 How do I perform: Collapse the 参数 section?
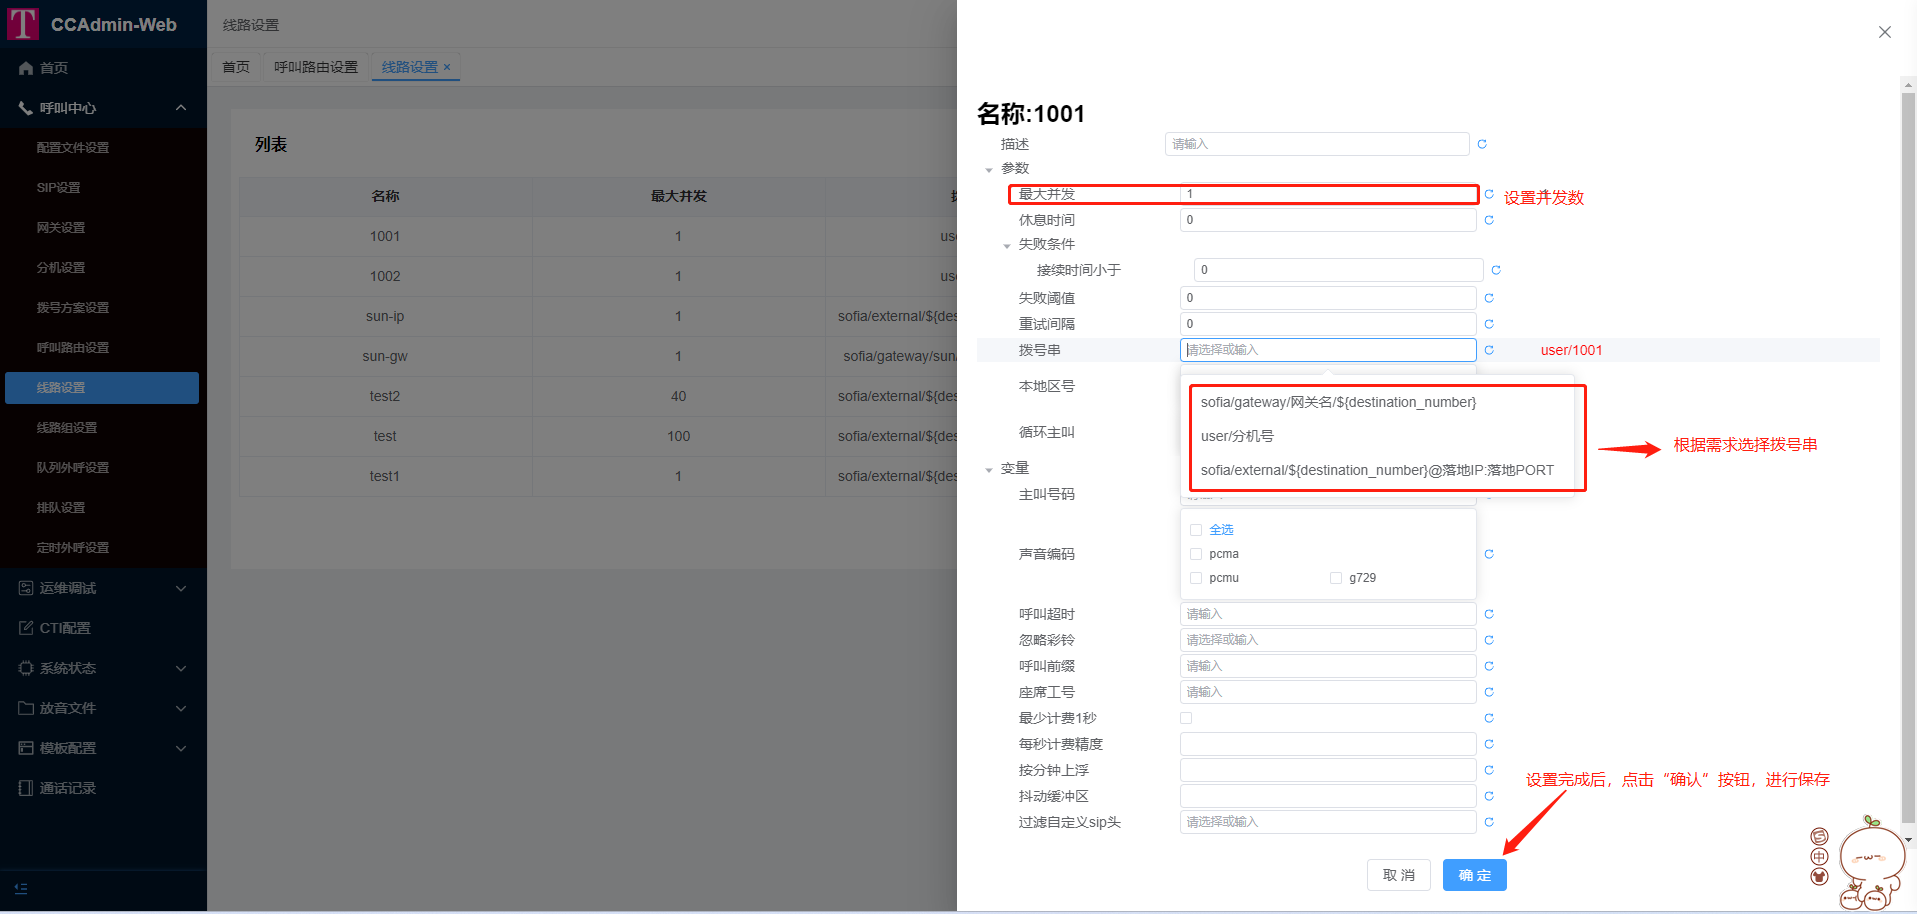[x=989, y=169]
